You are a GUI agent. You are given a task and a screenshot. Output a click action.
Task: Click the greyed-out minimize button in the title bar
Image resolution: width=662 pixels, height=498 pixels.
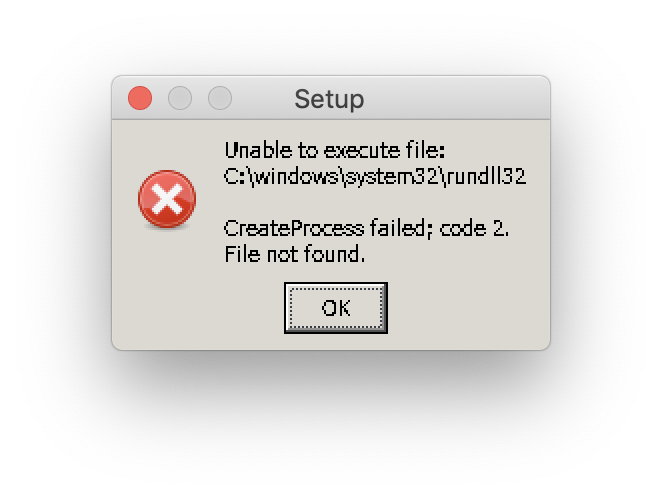[180, 98]
